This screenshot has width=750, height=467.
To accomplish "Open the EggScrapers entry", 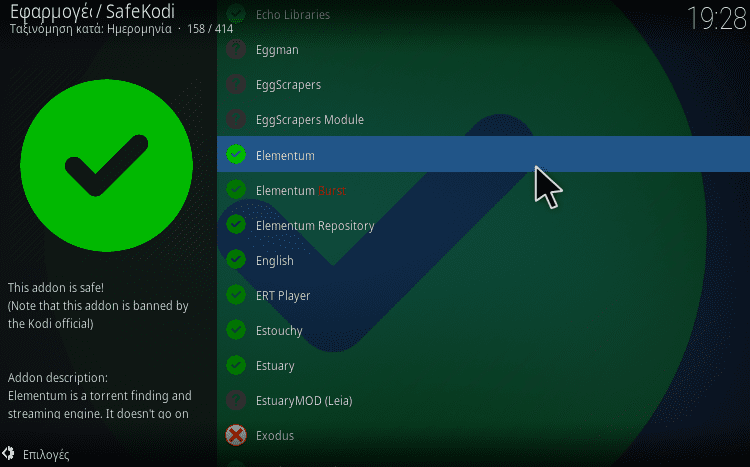I will point(484,84).
